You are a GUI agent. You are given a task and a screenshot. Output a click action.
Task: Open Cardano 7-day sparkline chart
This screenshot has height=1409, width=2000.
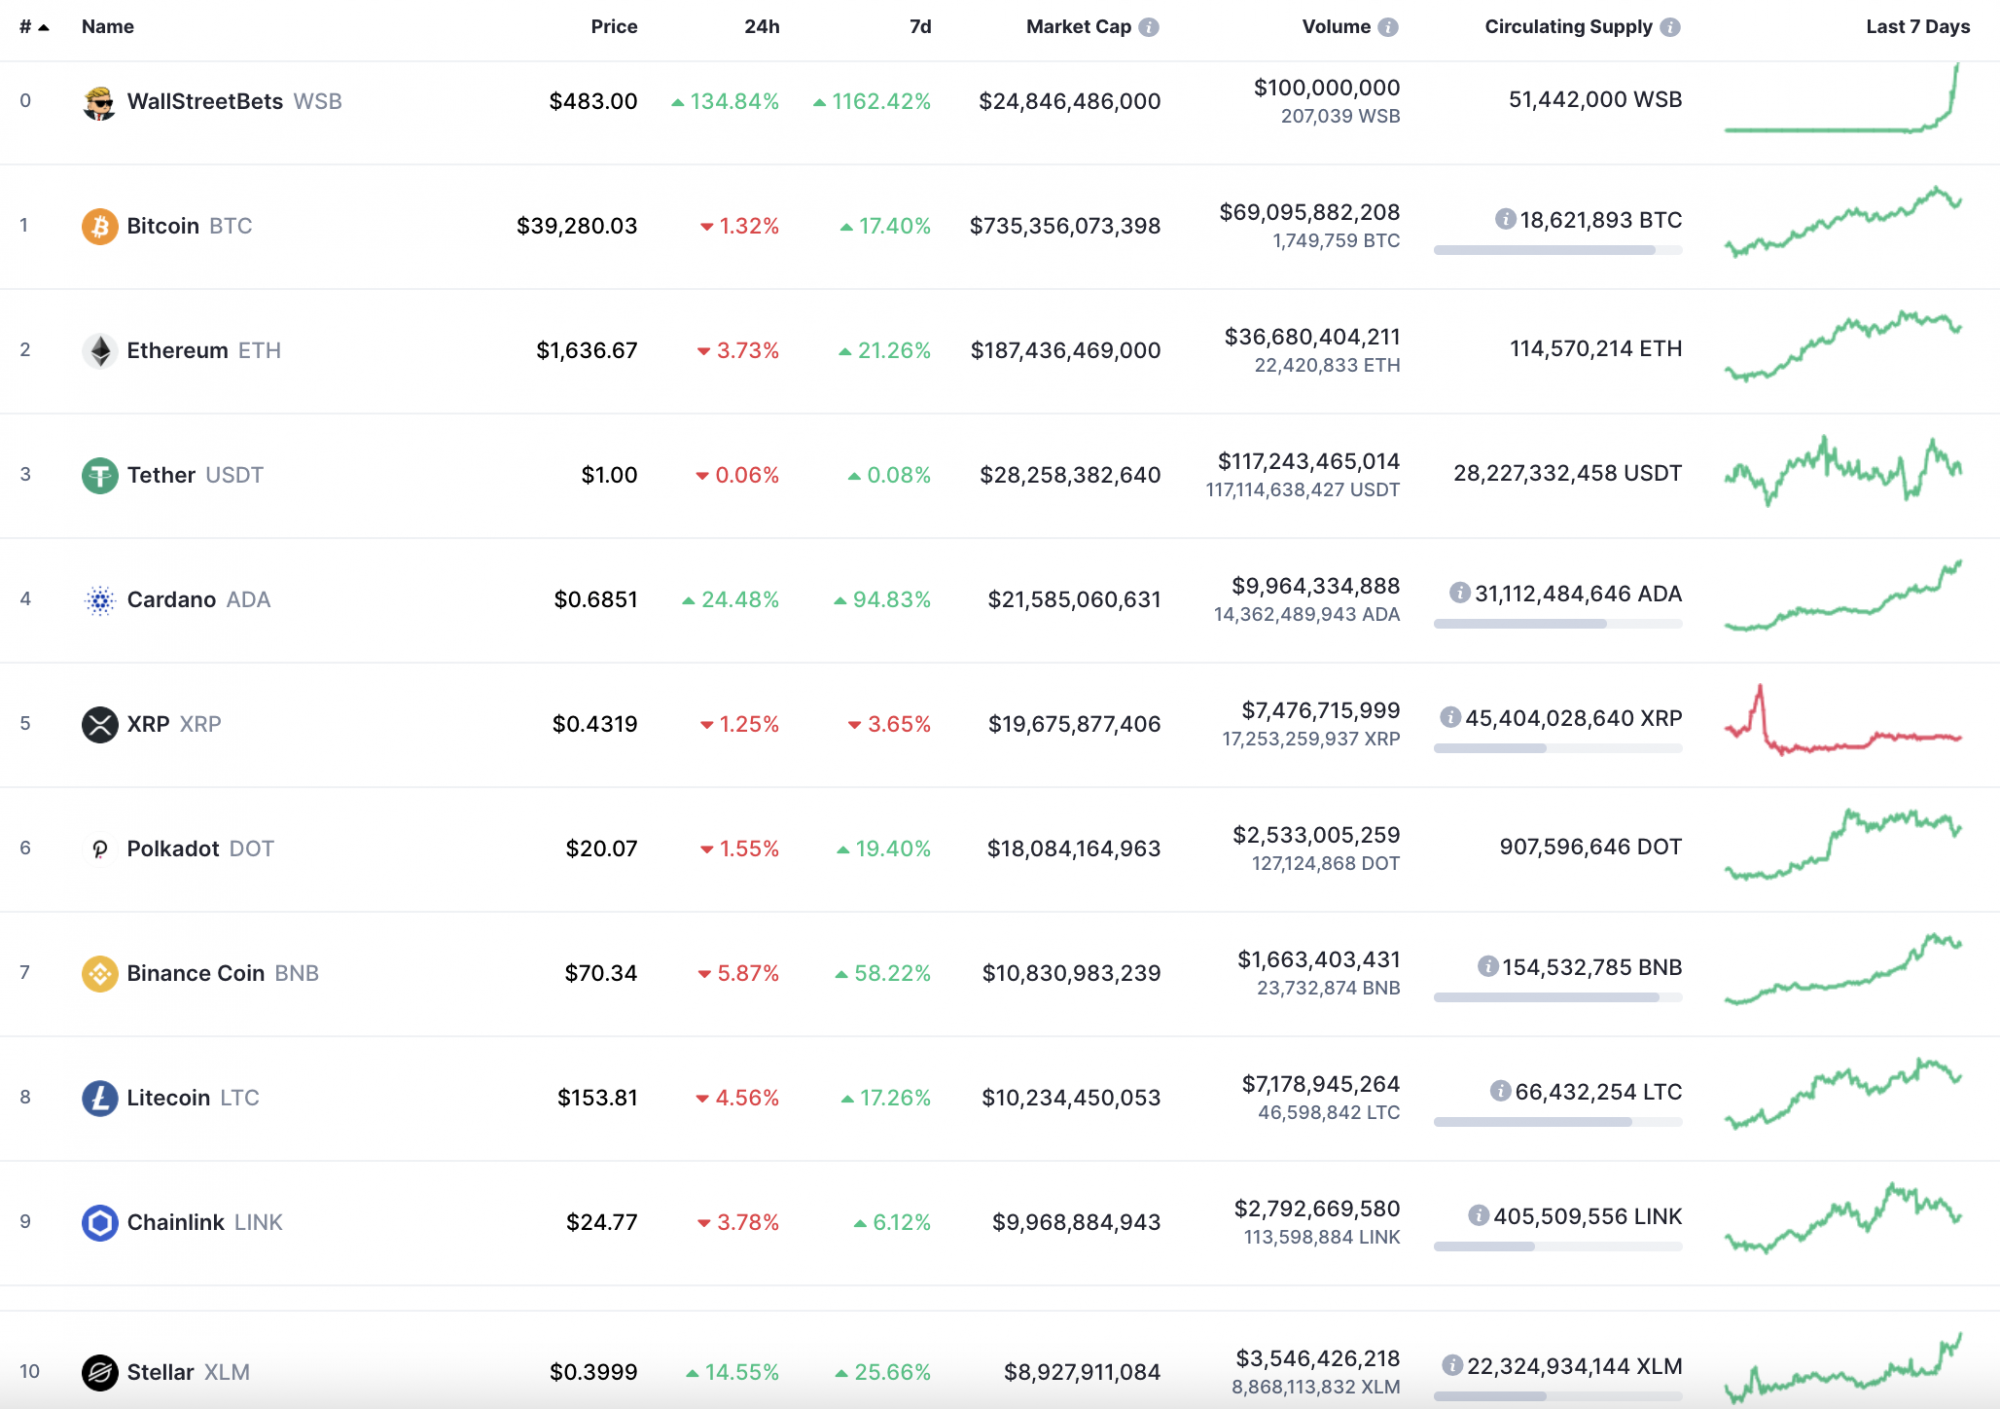point(1843,595)
